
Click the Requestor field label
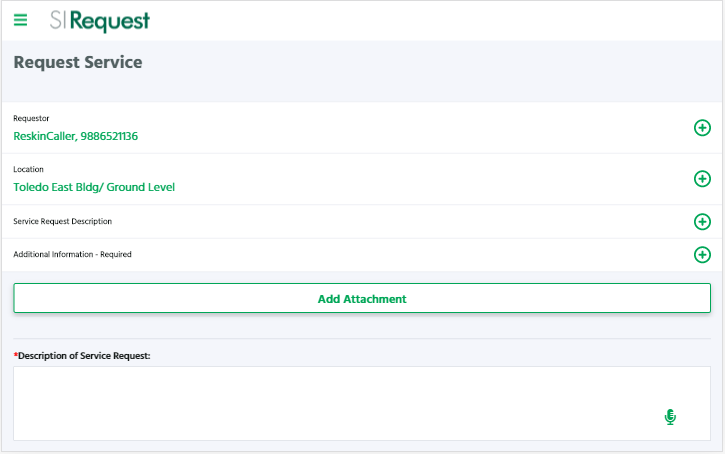point(31,118)
